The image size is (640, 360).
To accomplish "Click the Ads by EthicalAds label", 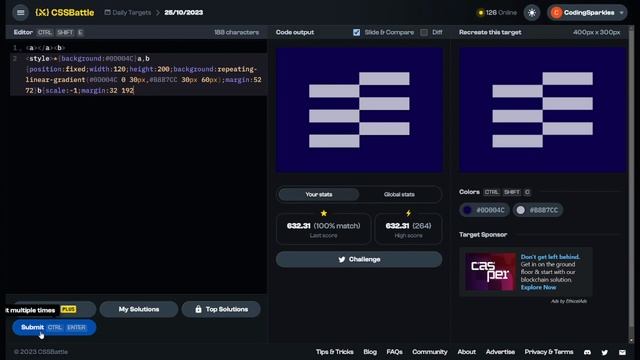I will [569, 301].
